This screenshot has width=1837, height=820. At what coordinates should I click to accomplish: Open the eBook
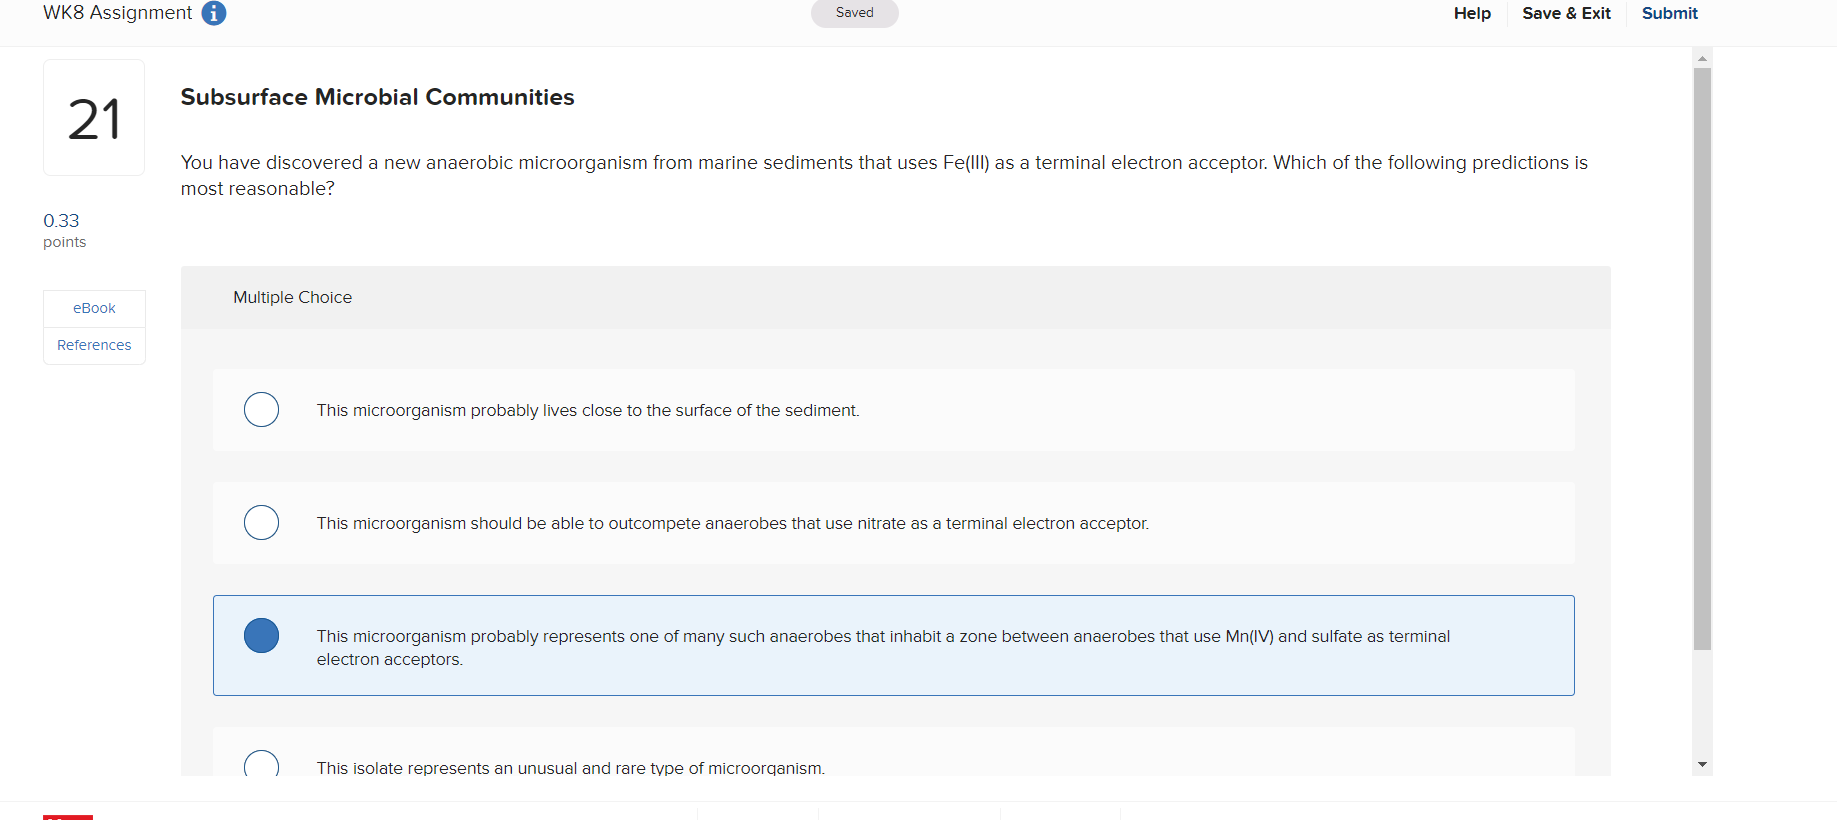tap(94, 308)
